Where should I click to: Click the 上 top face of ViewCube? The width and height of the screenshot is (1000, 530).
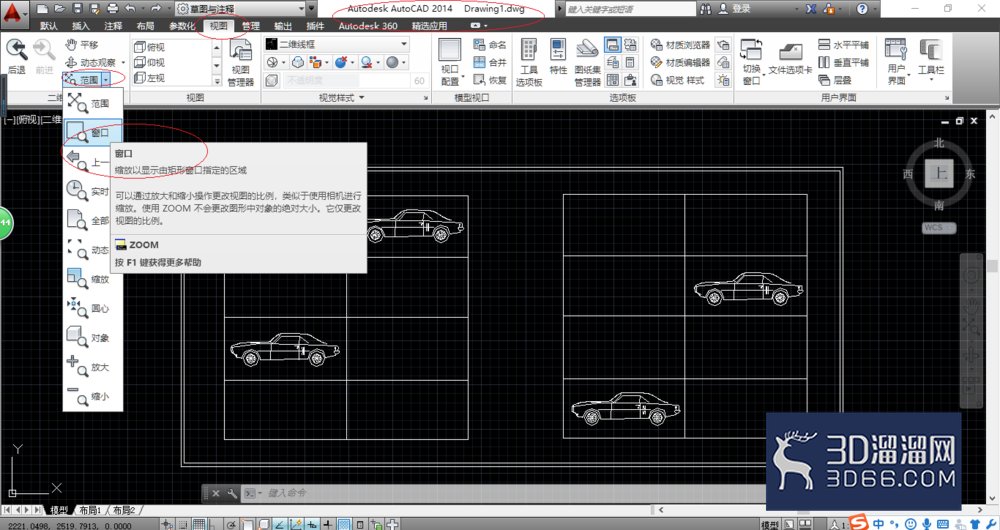pos(939,173)
